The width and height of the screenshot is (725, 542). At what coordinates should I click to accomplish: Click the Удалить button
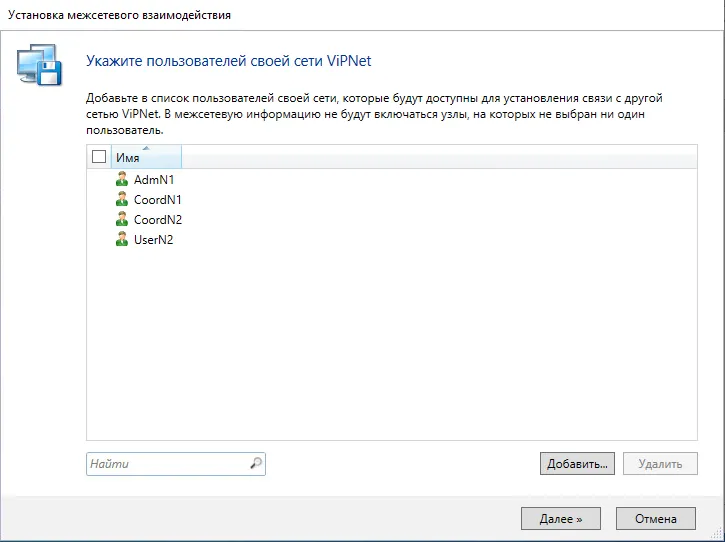coord(660,464)
